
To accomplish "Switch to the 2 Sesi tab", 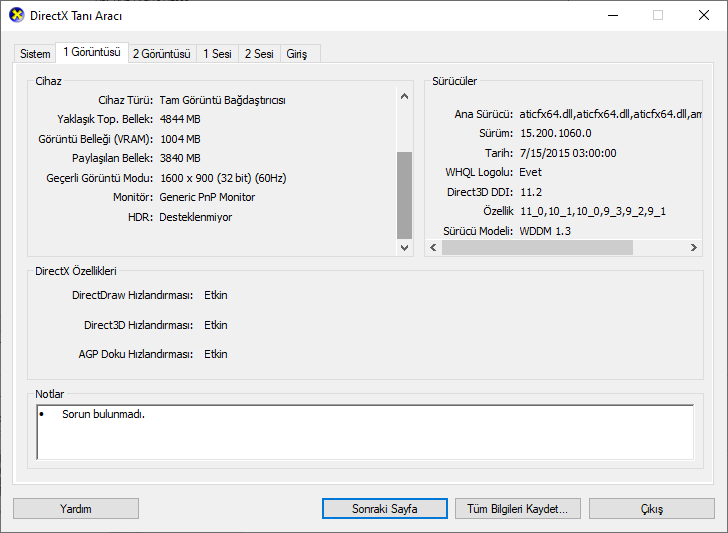I will (x=259, y=54).
